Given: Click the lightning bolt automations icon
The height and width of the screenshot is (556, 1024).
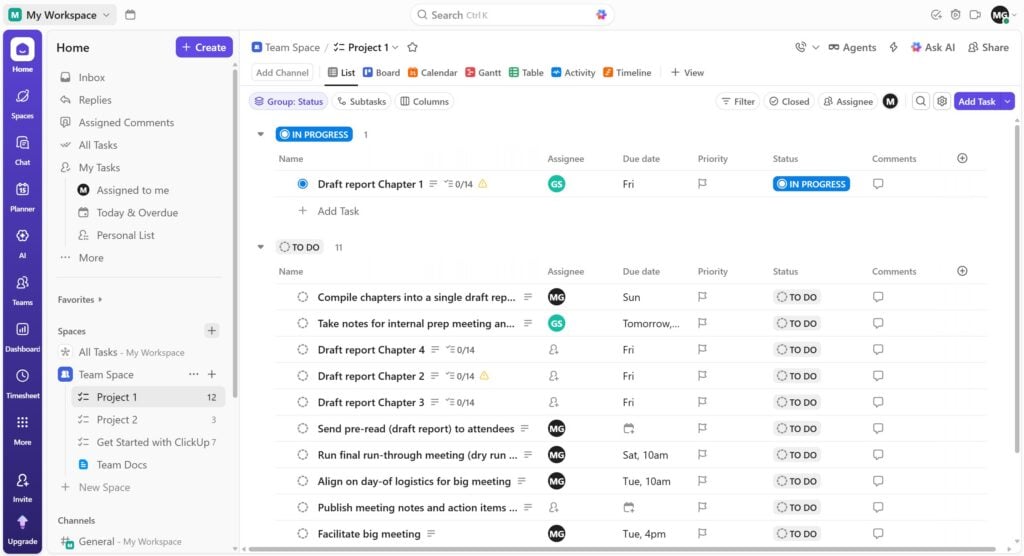Looking at the screenshot, I should tap(893, 47).
